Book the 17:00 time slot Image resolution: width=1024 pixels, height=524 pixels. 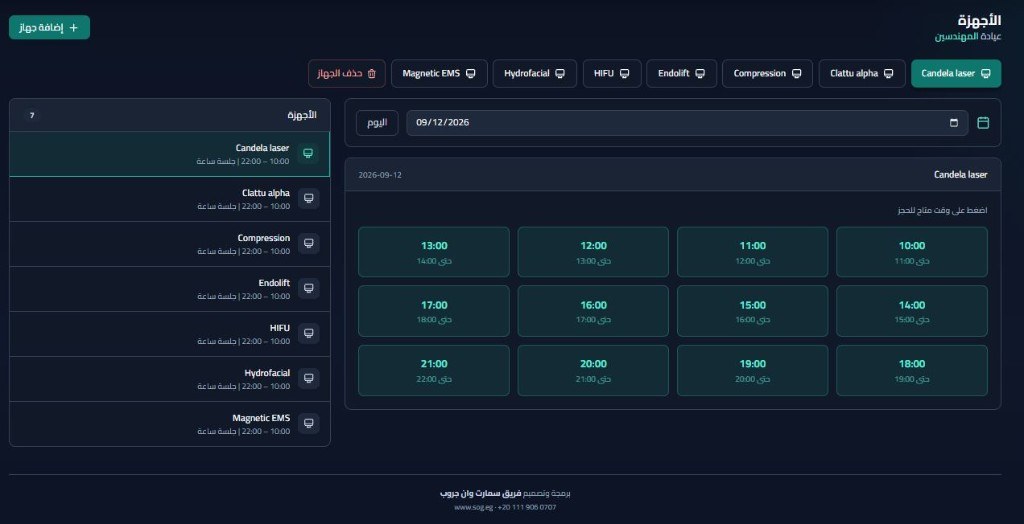[434, 311]
